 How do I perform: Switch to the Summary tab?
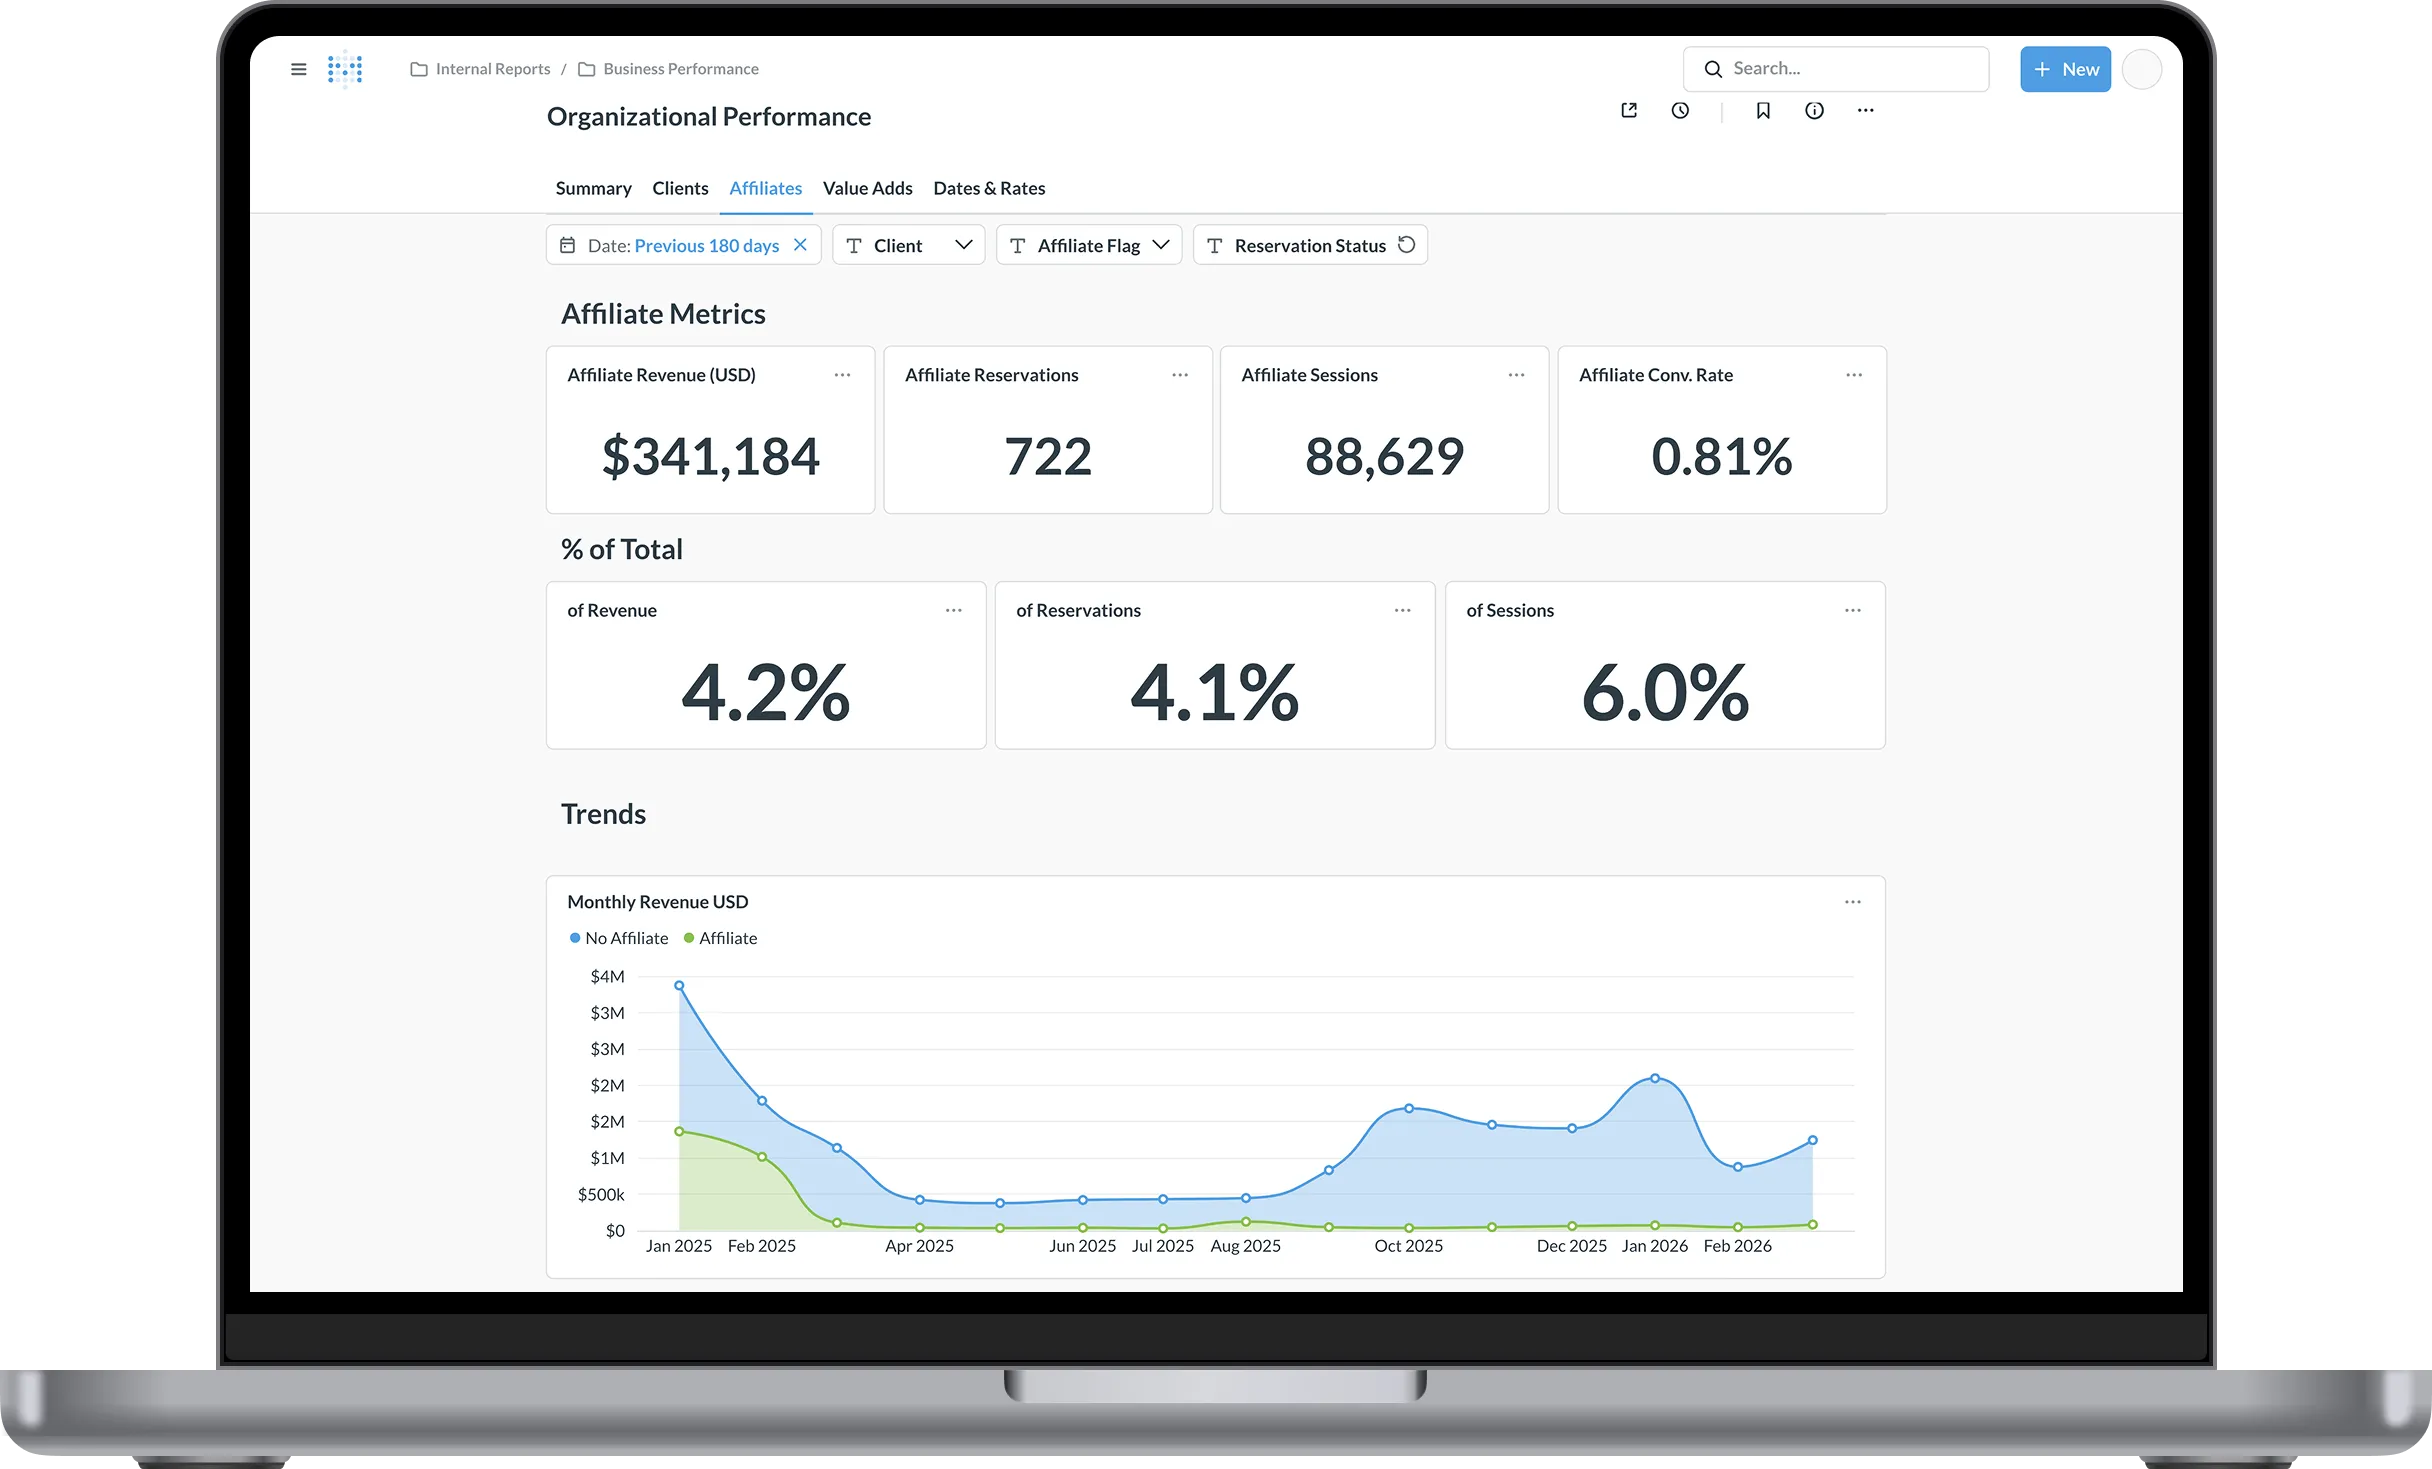pyautogui.click(x=593, y=188)
